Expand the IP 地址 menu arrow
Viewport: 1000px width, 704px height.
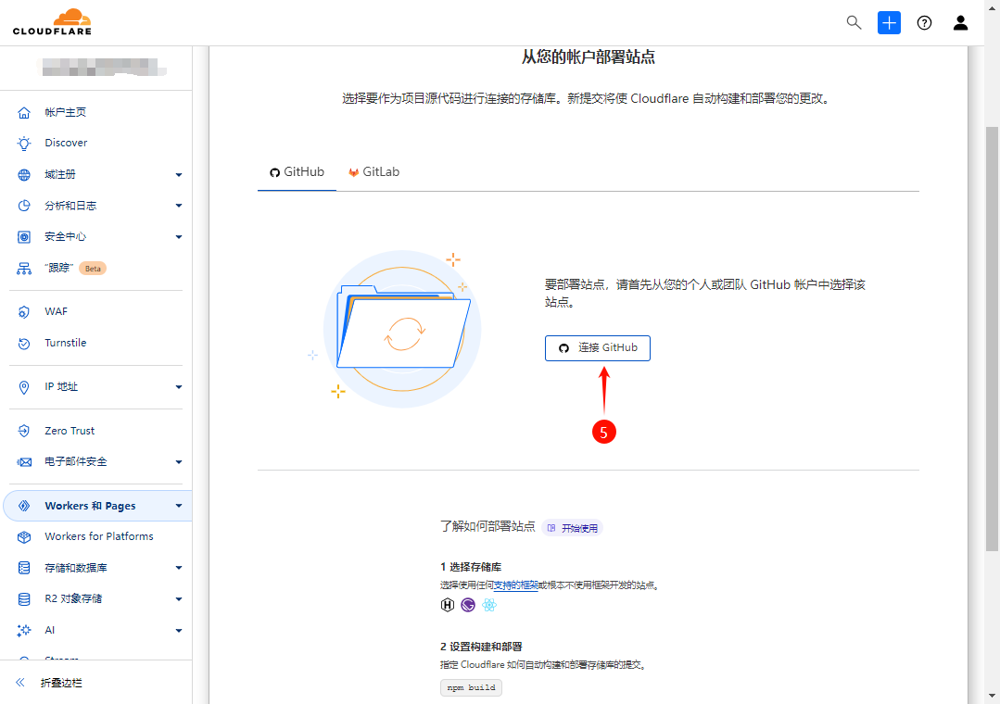coord(179,387)
